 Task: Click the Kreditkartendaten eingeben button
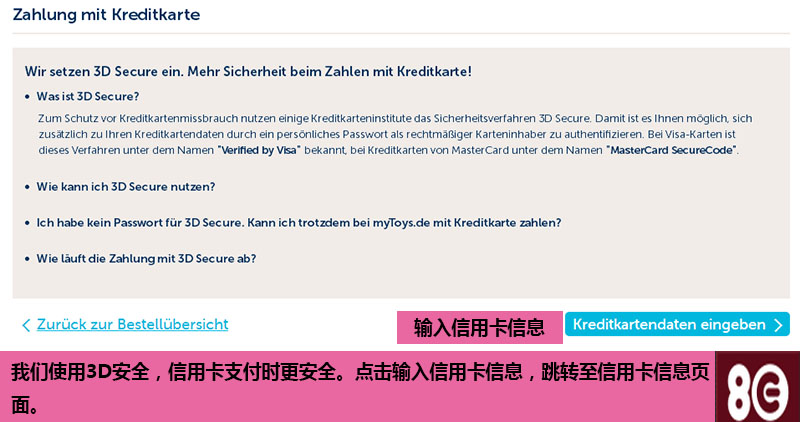tap(677, 325)
